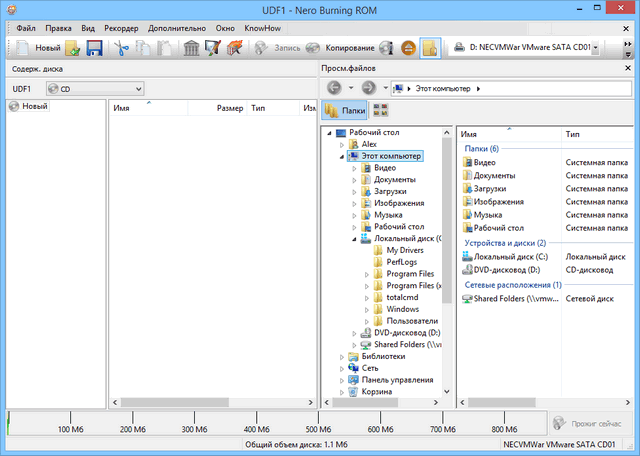Image resolution: width=640 pixels, height=456 pixels.
Task: Expand the Библиотеки tree node
Action: click(341, 356)
